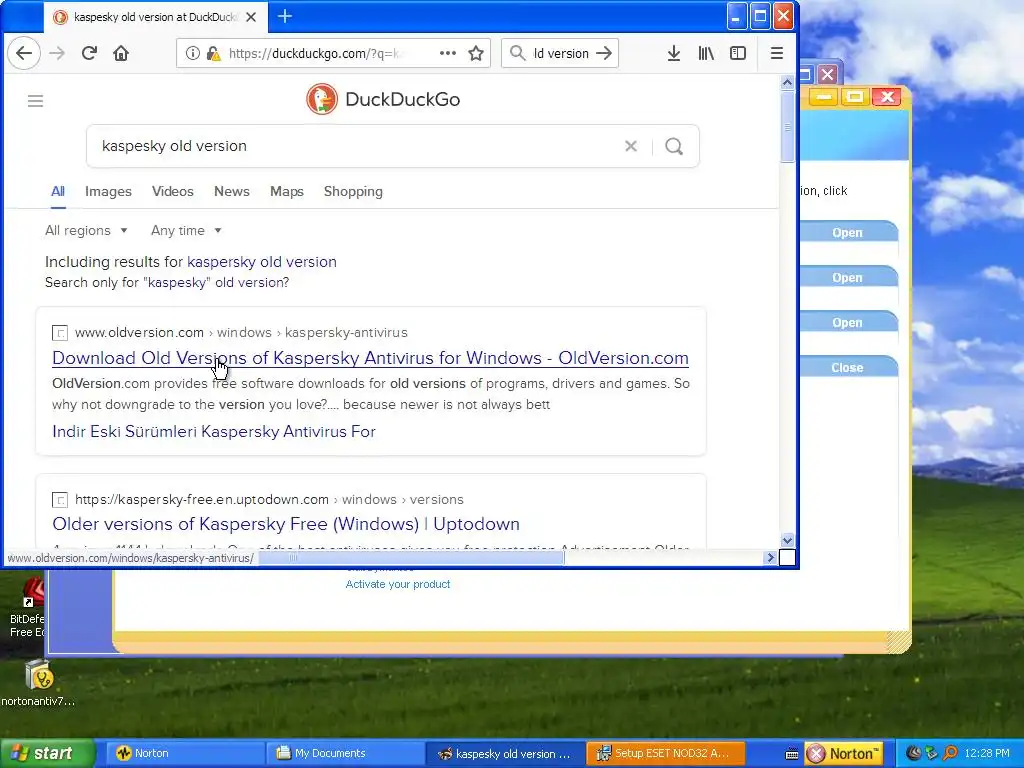Click the oldversion.com result favicon
The width and height of the screenshot is (1024, 768).
(x=59, y=333)
